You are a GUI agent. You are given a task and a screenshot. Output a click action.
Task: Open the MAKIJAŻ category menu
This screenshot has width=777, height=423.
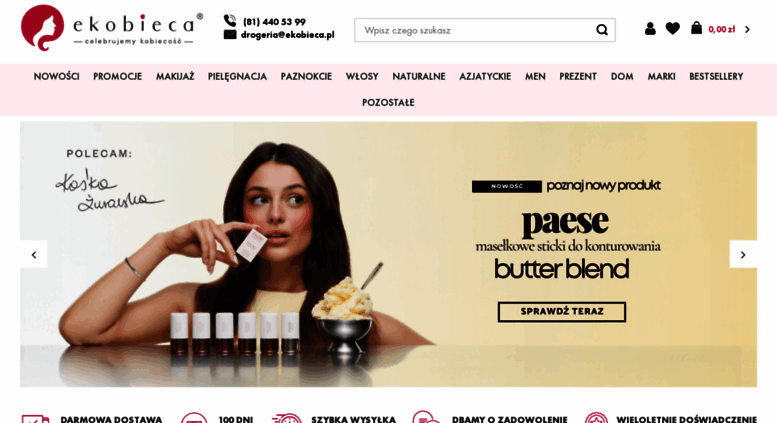point(175,76)
